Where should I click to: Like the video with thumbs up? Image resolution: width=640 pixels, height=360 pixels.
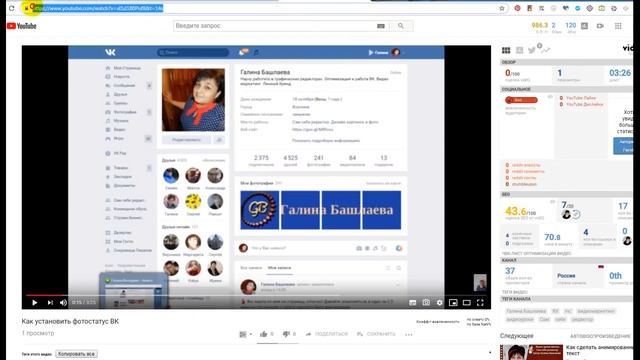[x=263, y=334]
